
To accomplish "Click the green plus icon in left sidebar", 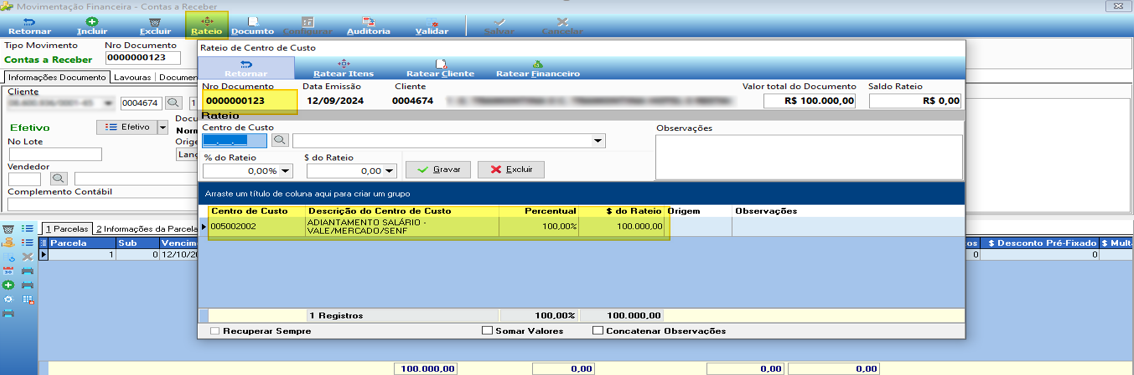I will click(x=9, y=285).
